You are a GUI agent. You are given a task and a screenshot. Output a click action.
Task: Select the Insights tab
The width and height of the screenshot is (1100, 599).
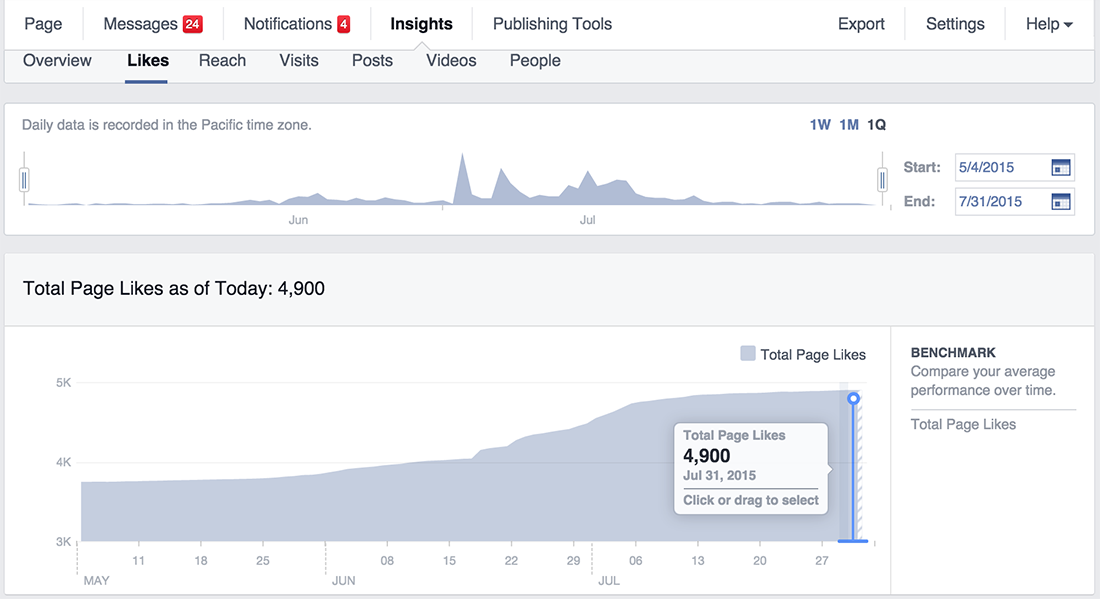coord(421,24)
